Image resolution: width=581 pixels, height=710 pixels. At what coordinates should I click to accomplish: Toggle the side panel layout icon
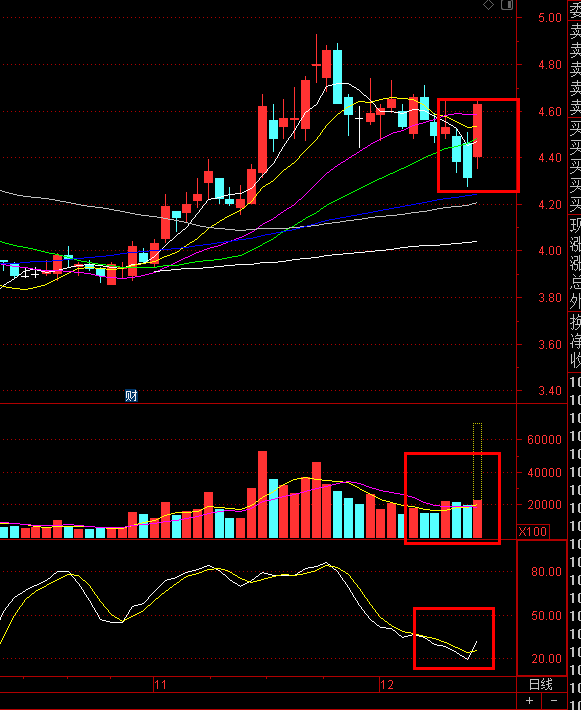coord(507,5)
